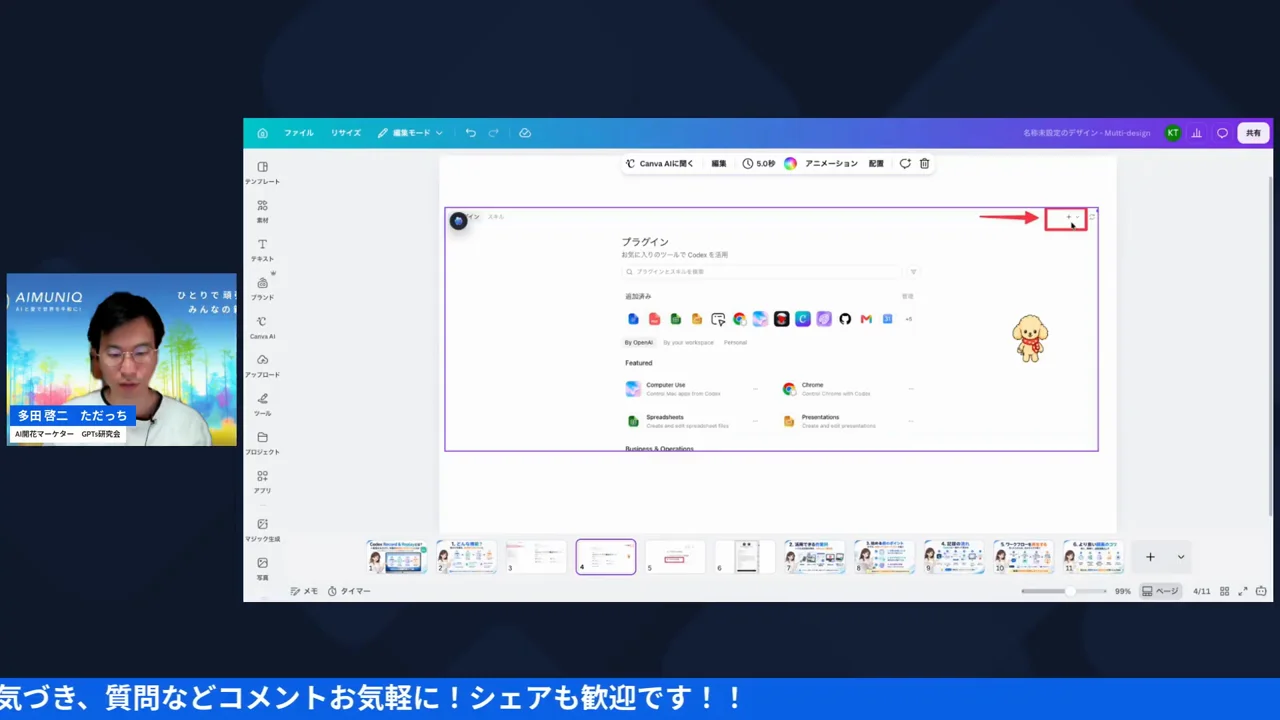Open the Canva AI sidebar panel
The width and height of the screenshot is (1280, 720).
pyautogui.click(x=262, y=328)
